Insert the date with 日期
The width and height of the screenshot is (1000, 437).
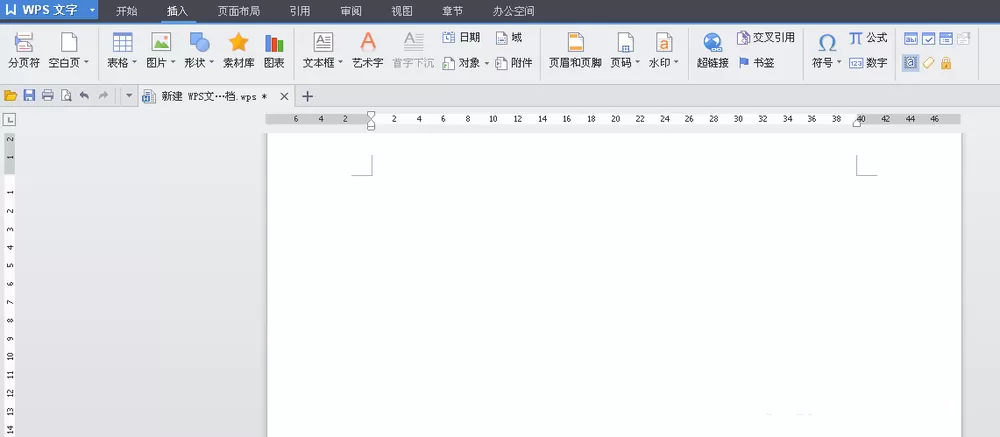461,38
